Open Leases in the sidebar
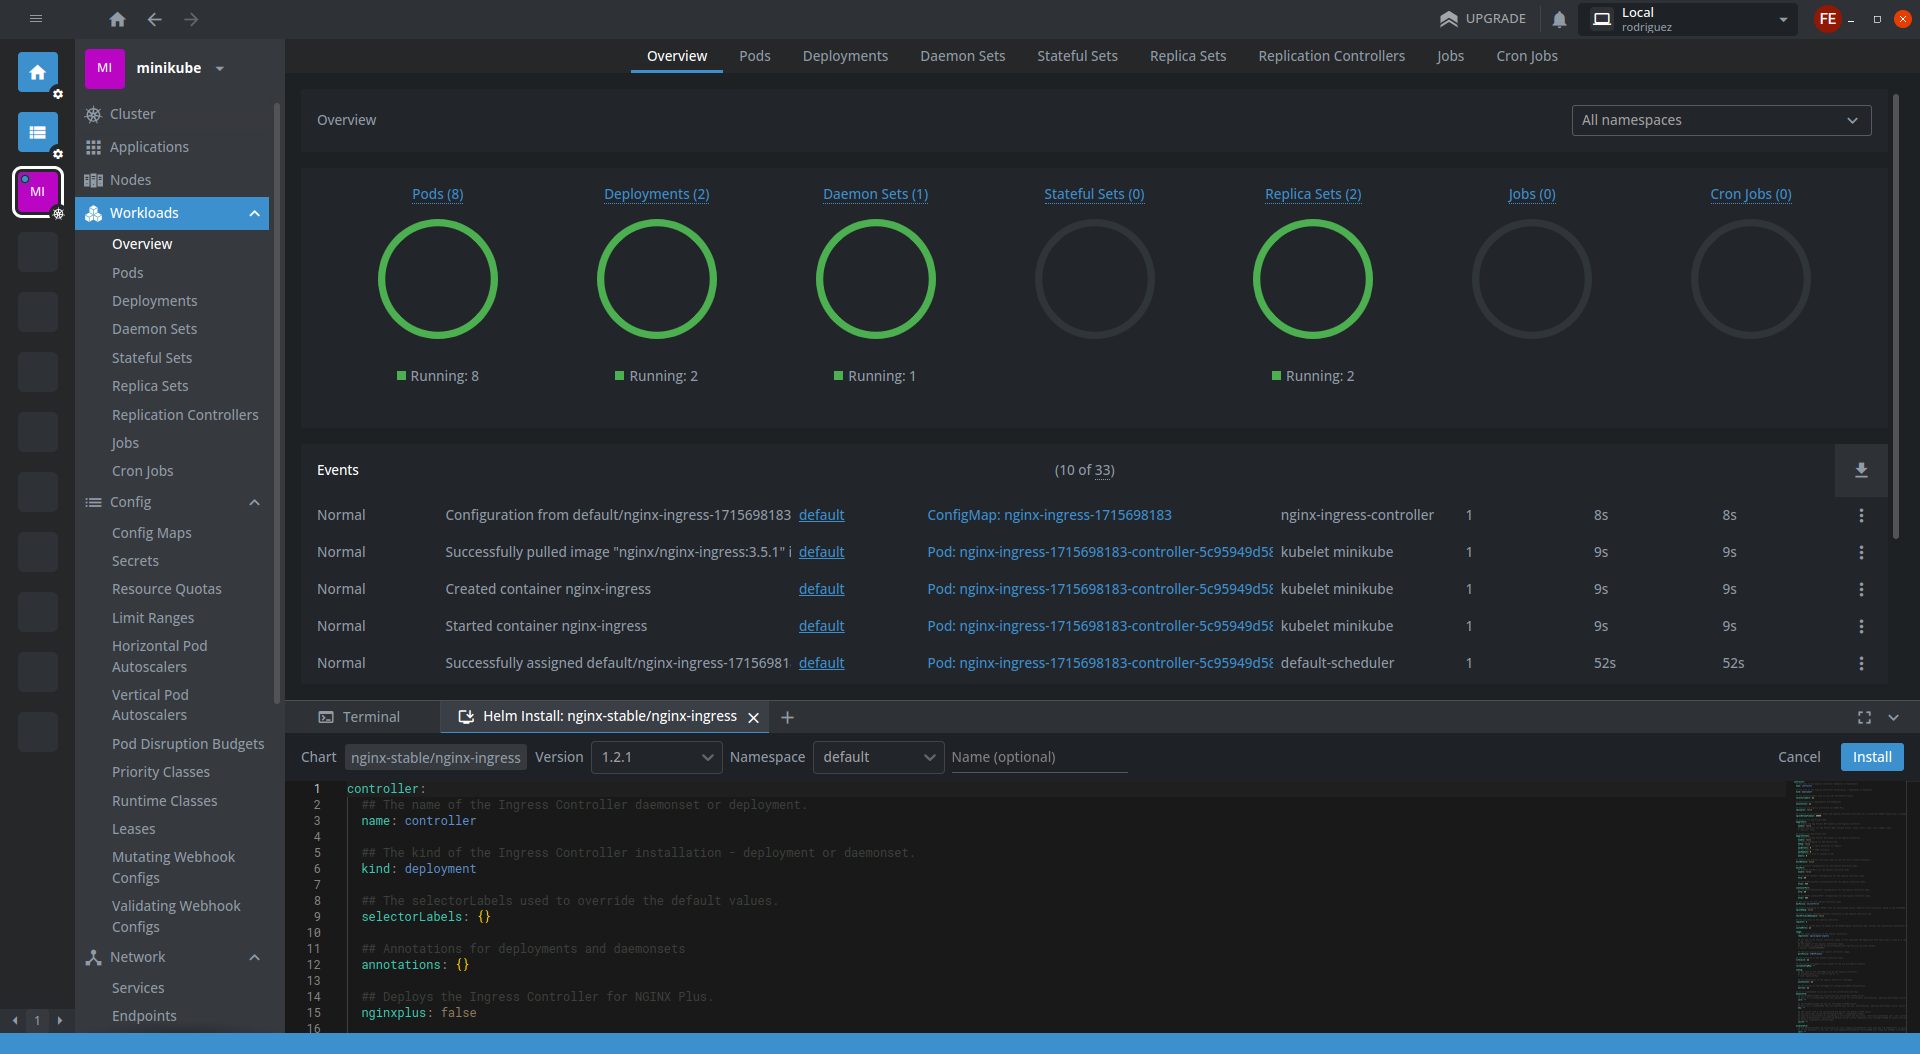The height and width of the screenshot is (1054, 1920). click(133, 829)
